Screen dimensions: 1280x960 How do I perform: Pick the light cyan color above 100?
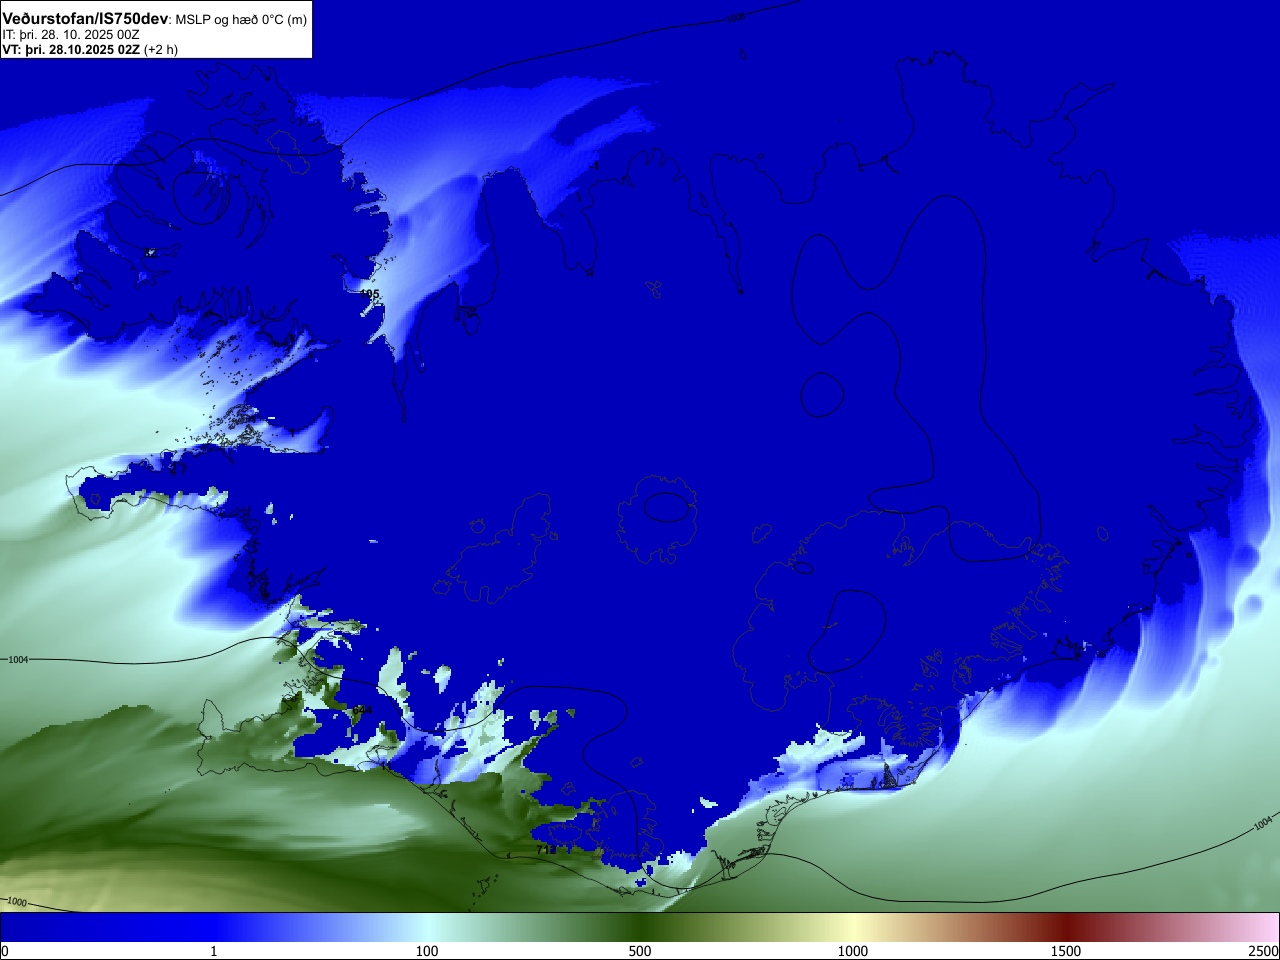point(427,927)
